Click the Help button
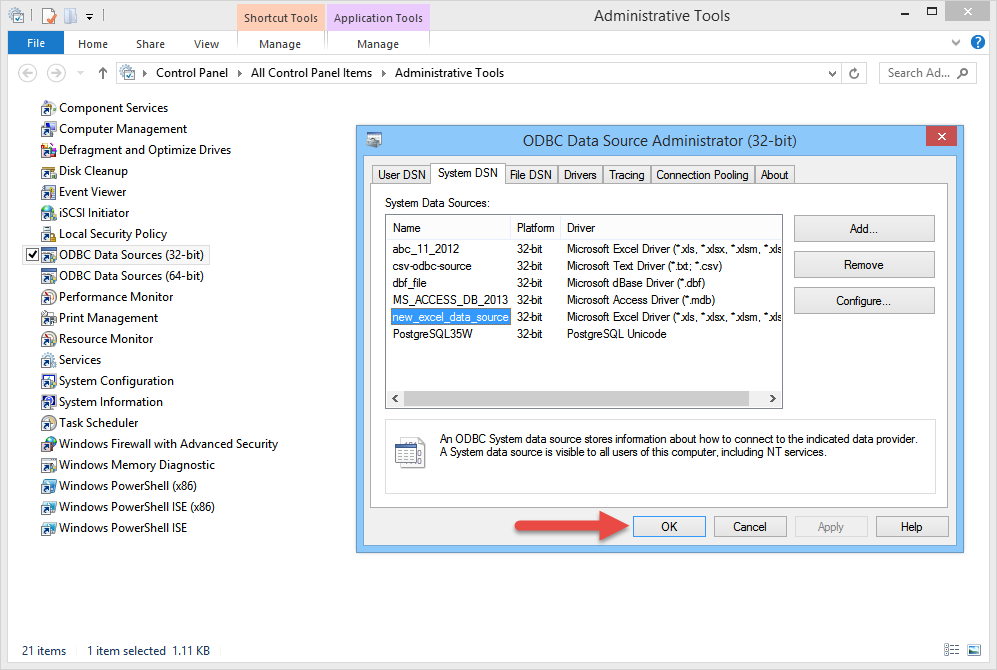The image size is (997, 670). (911, 526)
